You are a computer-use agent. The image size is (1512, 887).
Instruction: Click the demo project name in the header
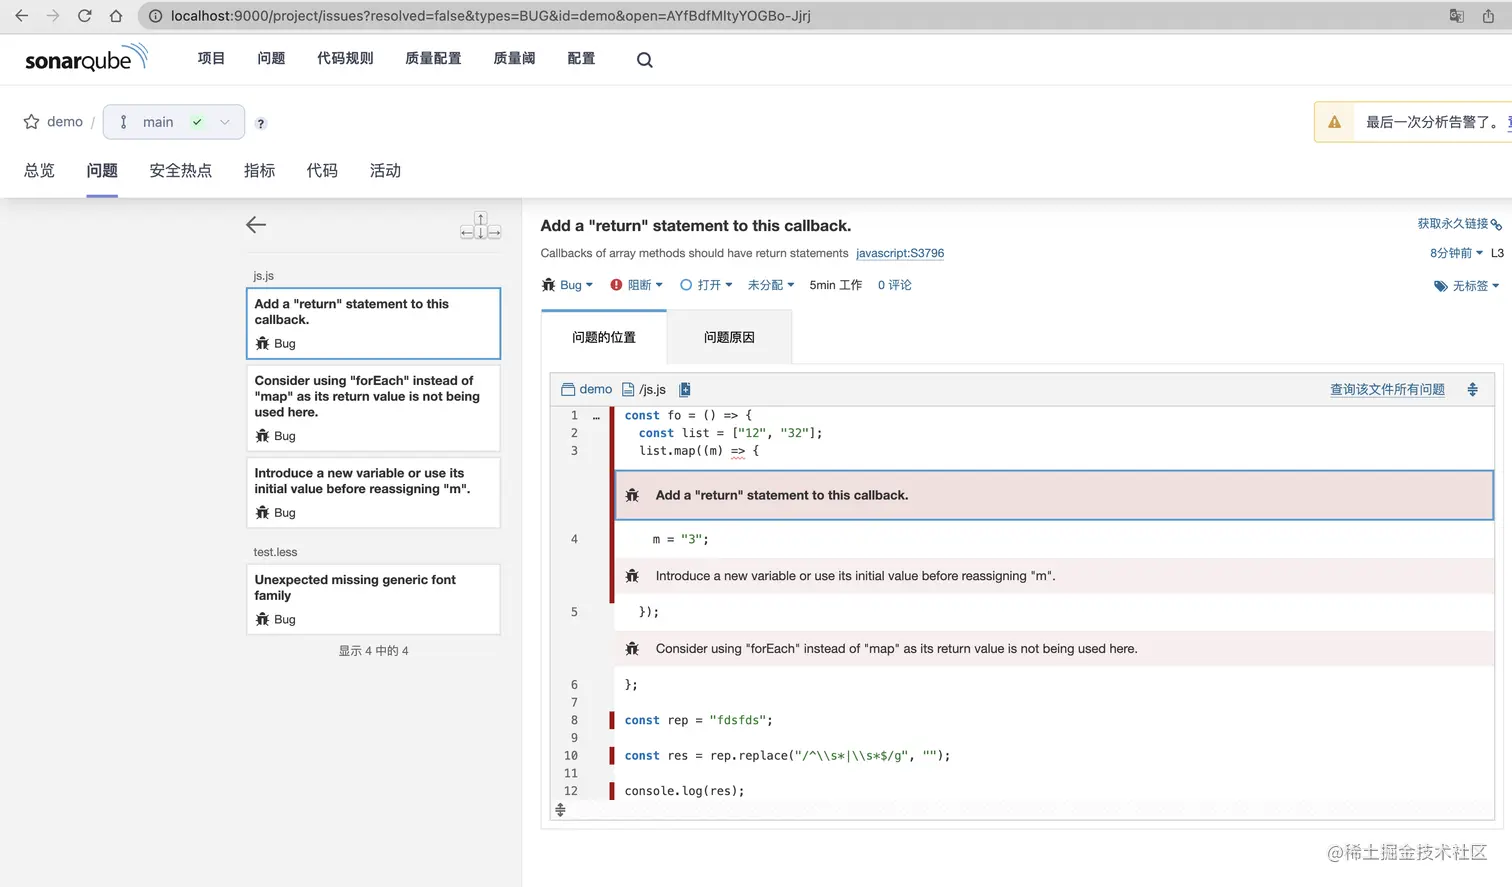tap(65, 122)
